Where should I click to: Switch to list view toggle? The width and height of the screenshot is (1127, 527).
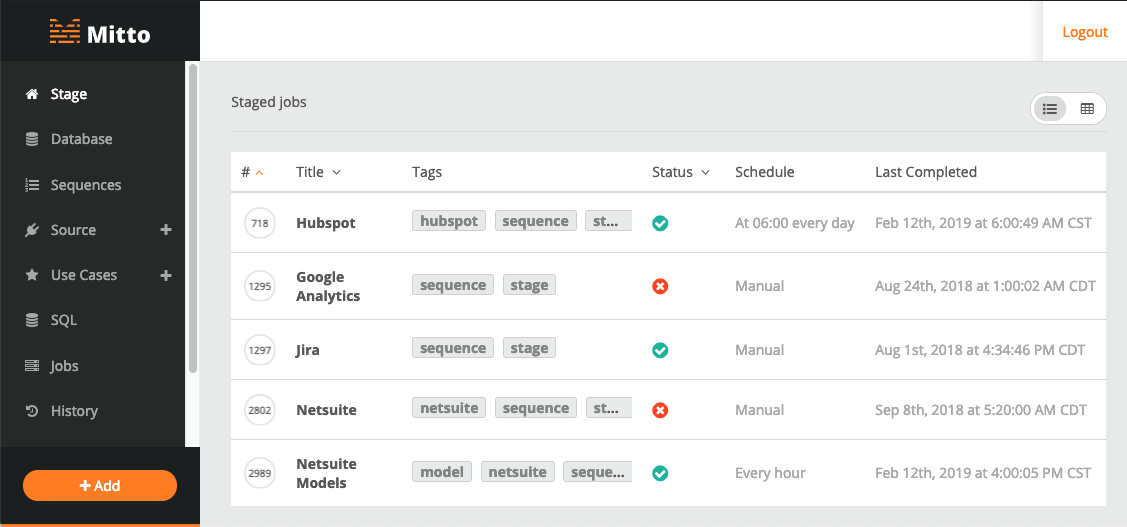(x=1050, y=109)
